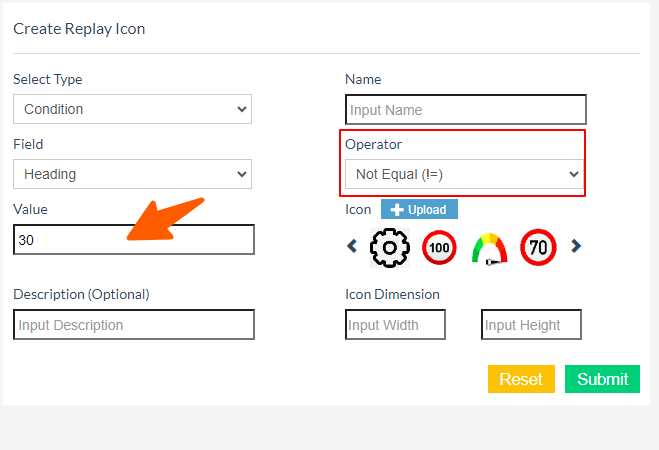Focus the Input Name text field

[465, 110]
